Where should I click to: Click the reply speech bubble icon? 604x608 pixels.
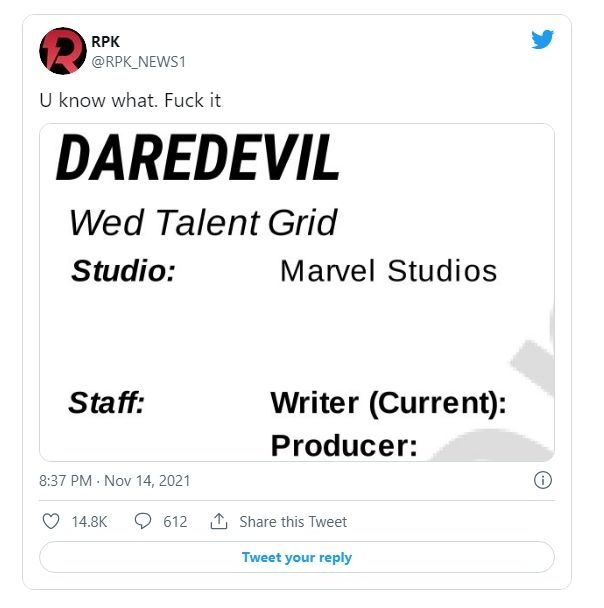point(142,521)
